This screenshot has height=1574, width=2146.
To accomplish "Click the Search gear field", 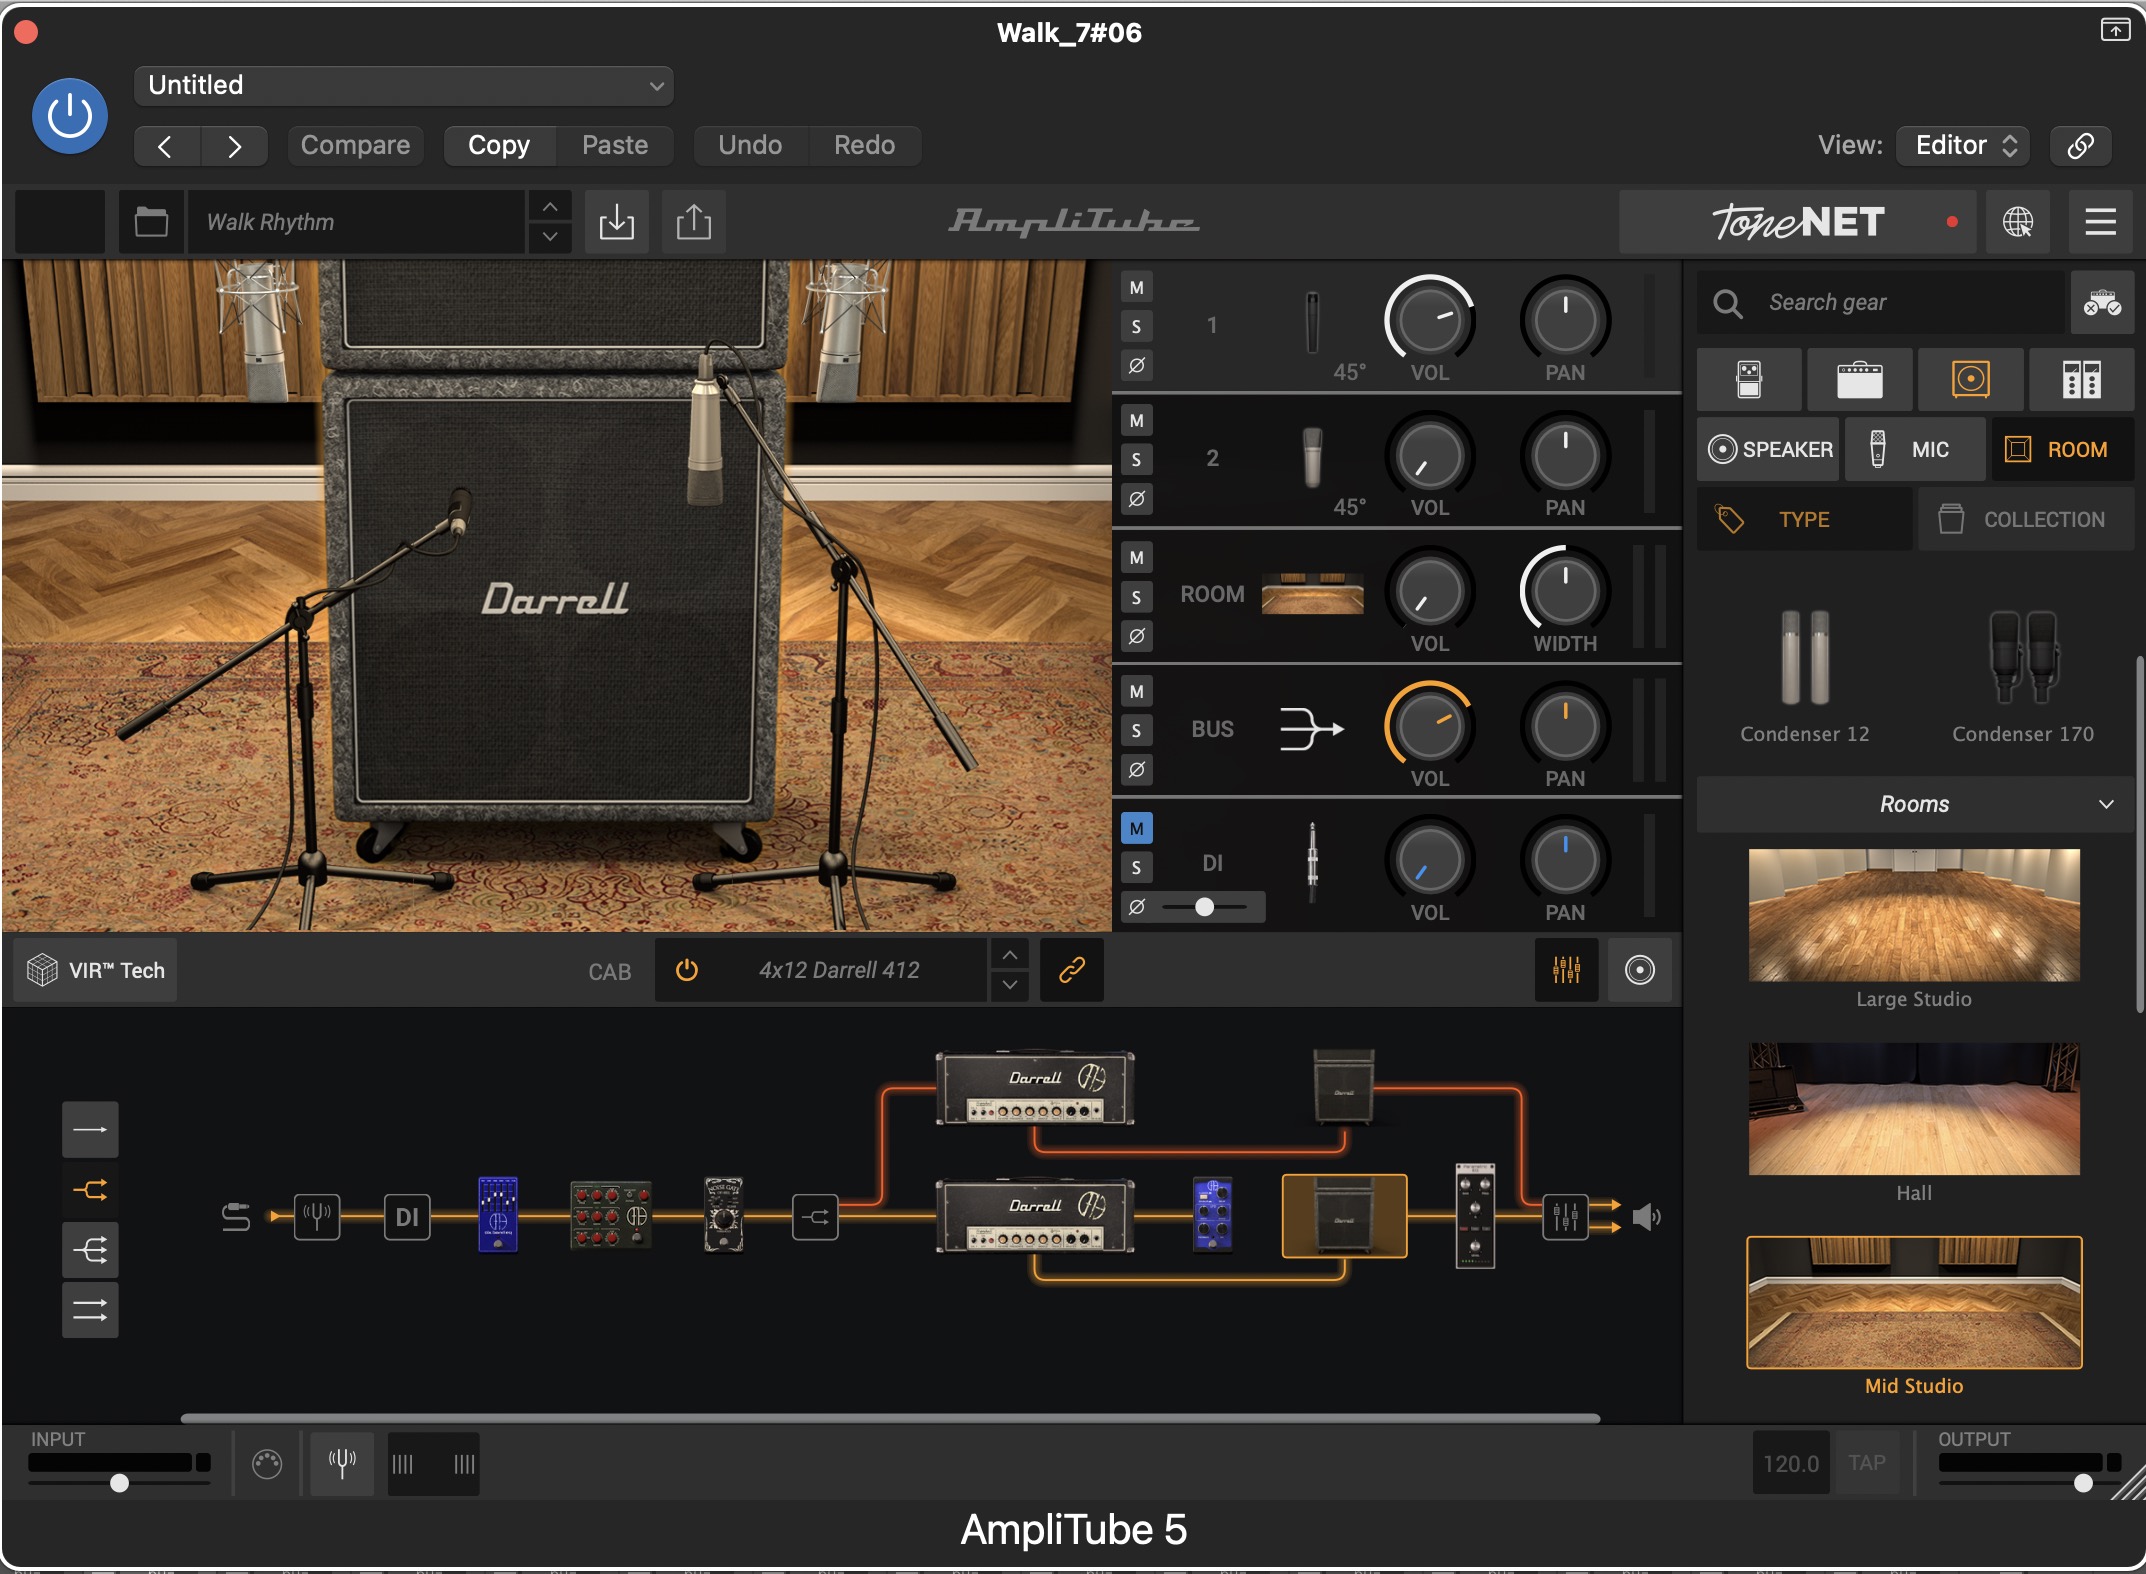I will point(1881,302).
